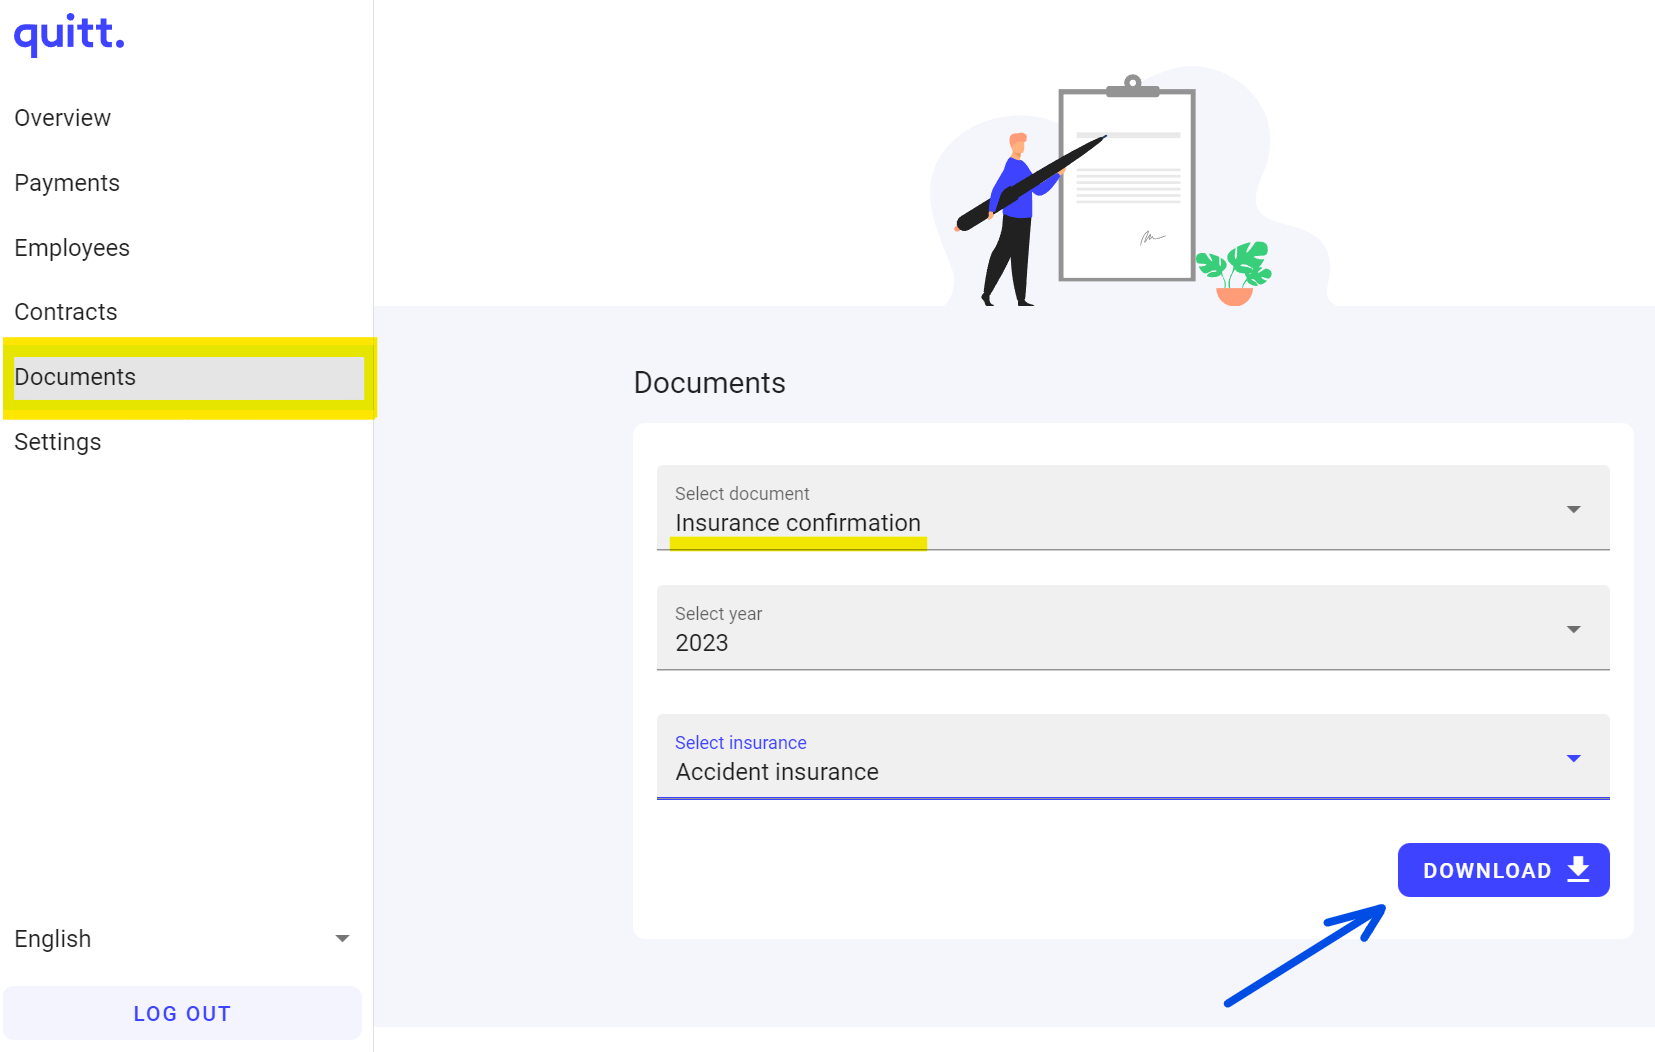Open the Employees section
Image resolution: width=1655 pixels, height=1052 pixels.
pyautogui.click(x=72, y=248)
